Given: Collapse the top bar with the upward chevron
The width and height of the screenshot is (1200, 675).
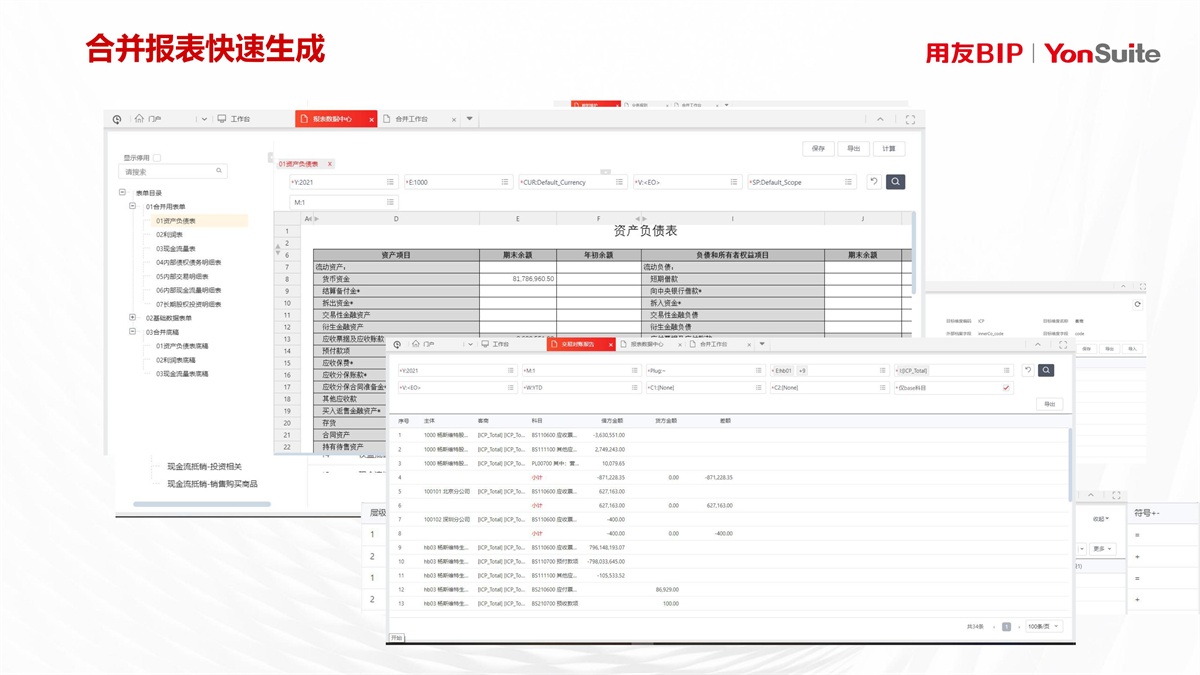Looking at the screenshot, I should coord(880,119).
